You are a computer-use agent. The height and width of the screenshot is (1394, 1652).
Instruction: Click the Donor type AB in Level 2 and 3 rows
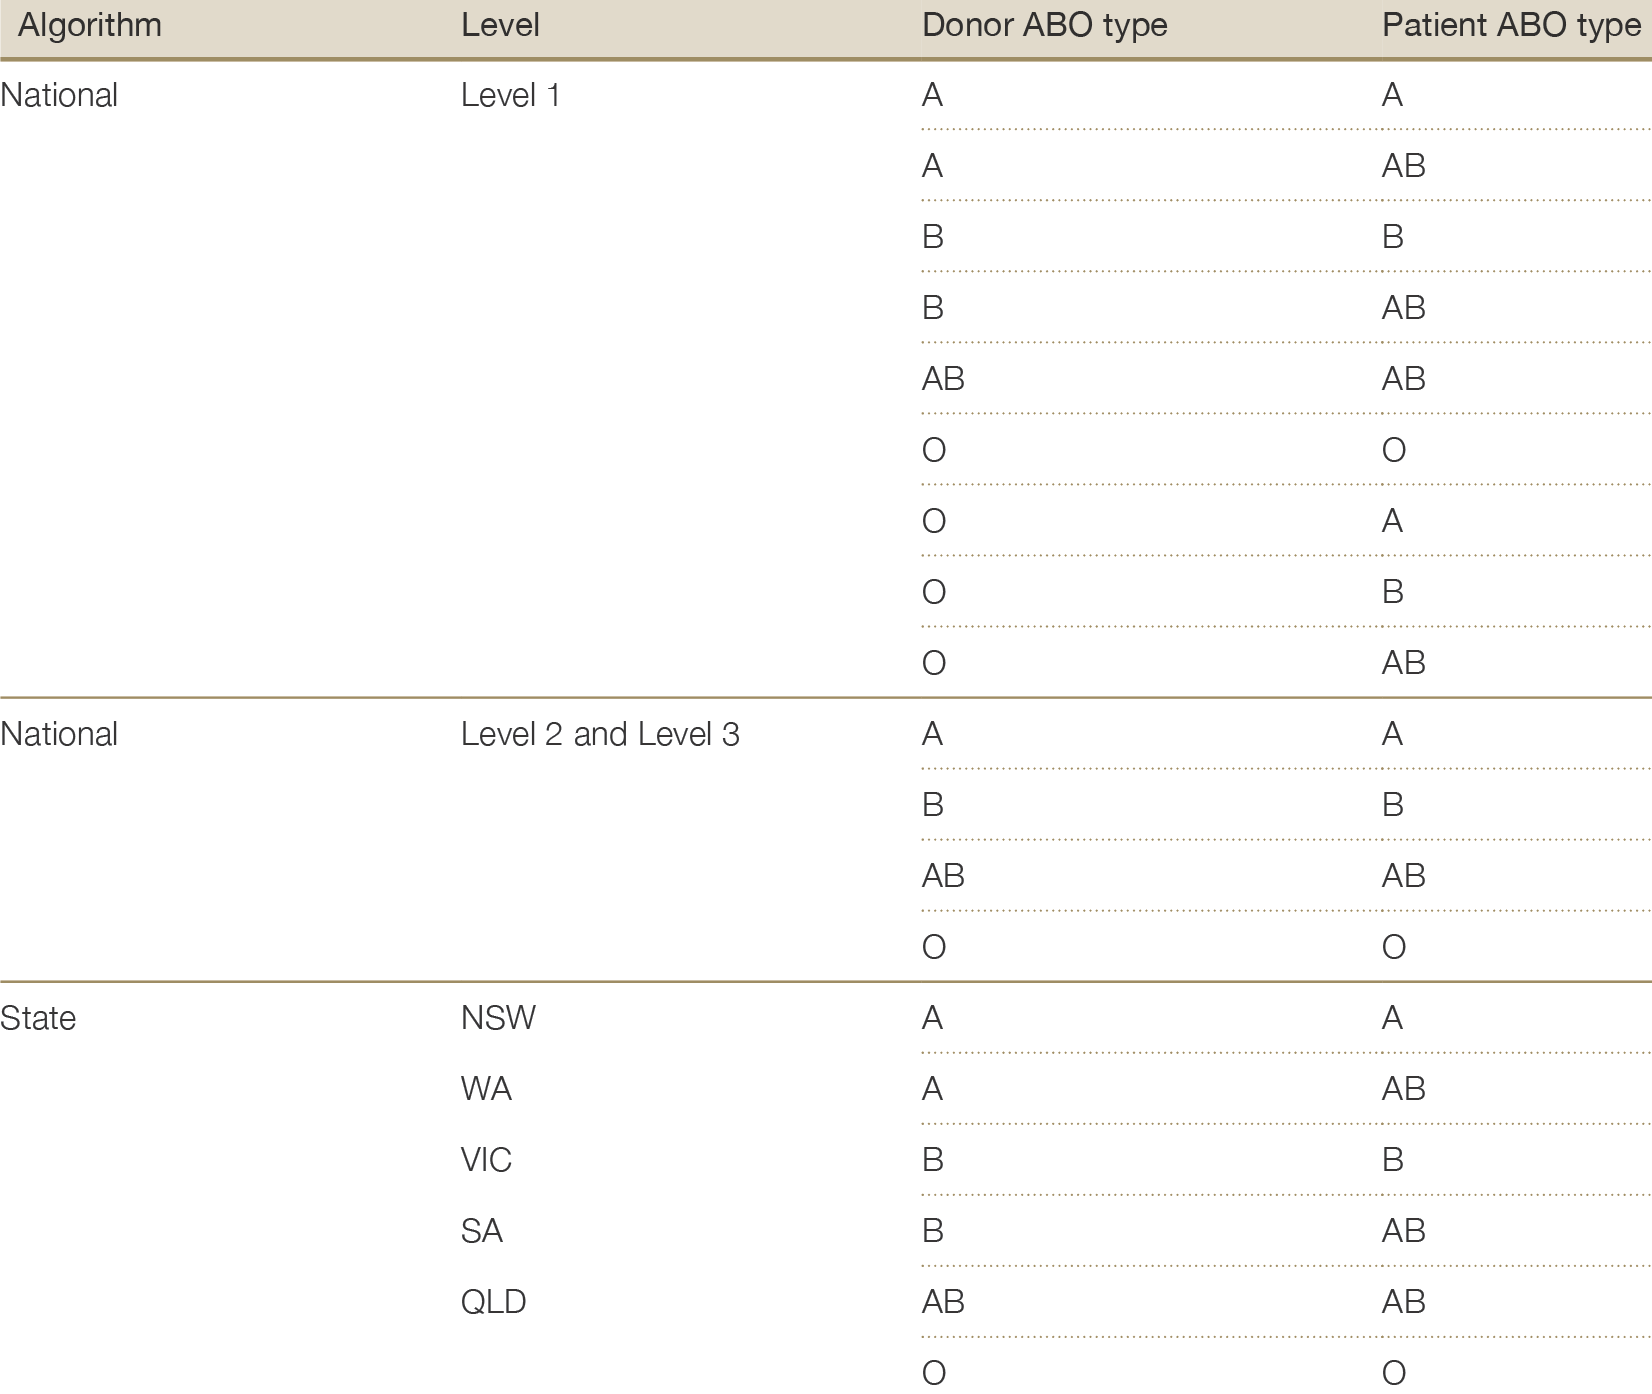pyautogui.click(x=943, y=876)
